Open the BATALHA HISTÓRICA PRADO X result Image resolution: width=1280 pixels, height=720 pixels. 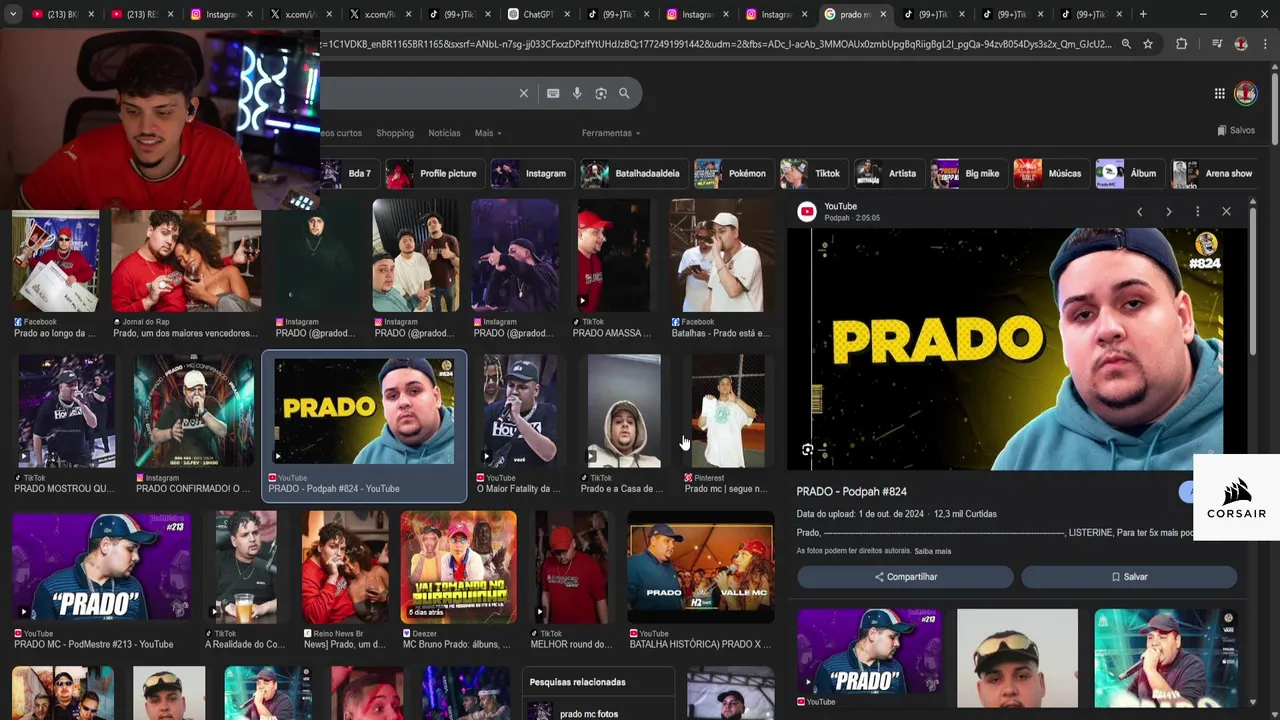(x=701, y=581)
